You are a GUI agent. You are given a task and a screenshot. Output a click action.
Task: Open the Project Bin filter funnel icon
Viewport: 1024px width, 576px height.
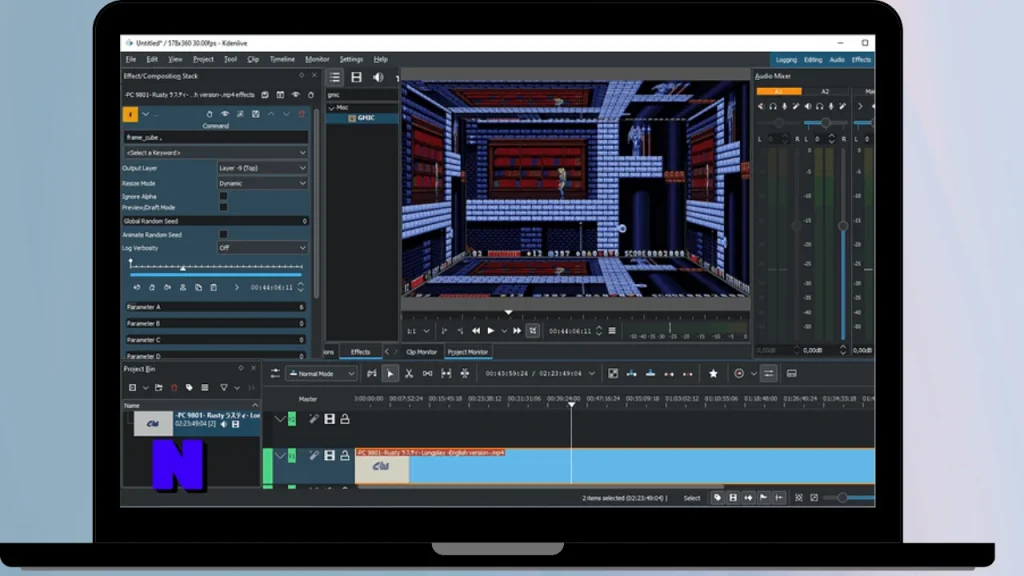point(223,388)
